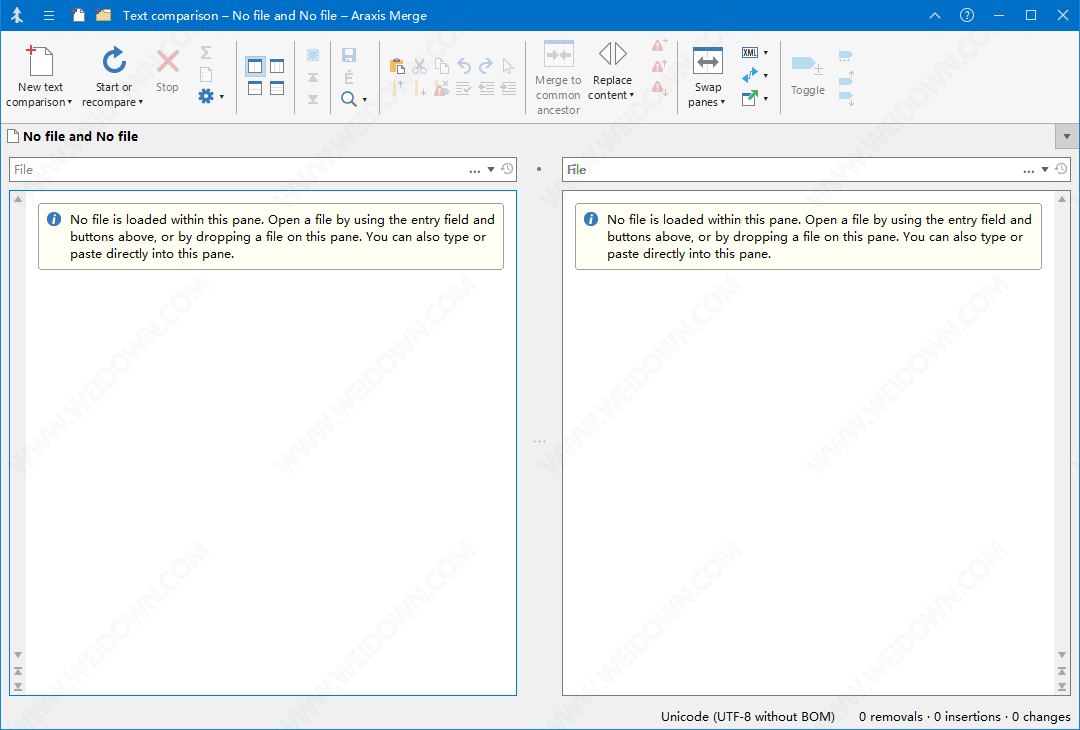Screen dimensions: 1080x730
Task: Click the floppy disk save icon
Action: pyautogui.click(x=349, y=55)
